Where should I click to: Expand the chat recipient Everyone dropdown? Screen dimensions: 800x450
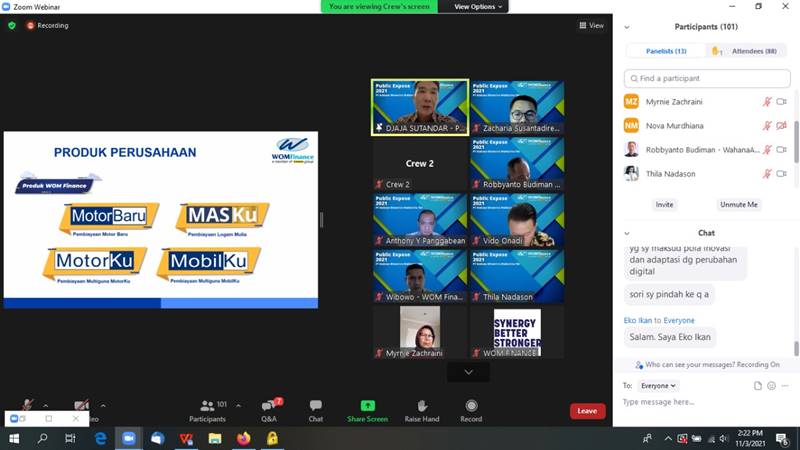coord(658,385)
